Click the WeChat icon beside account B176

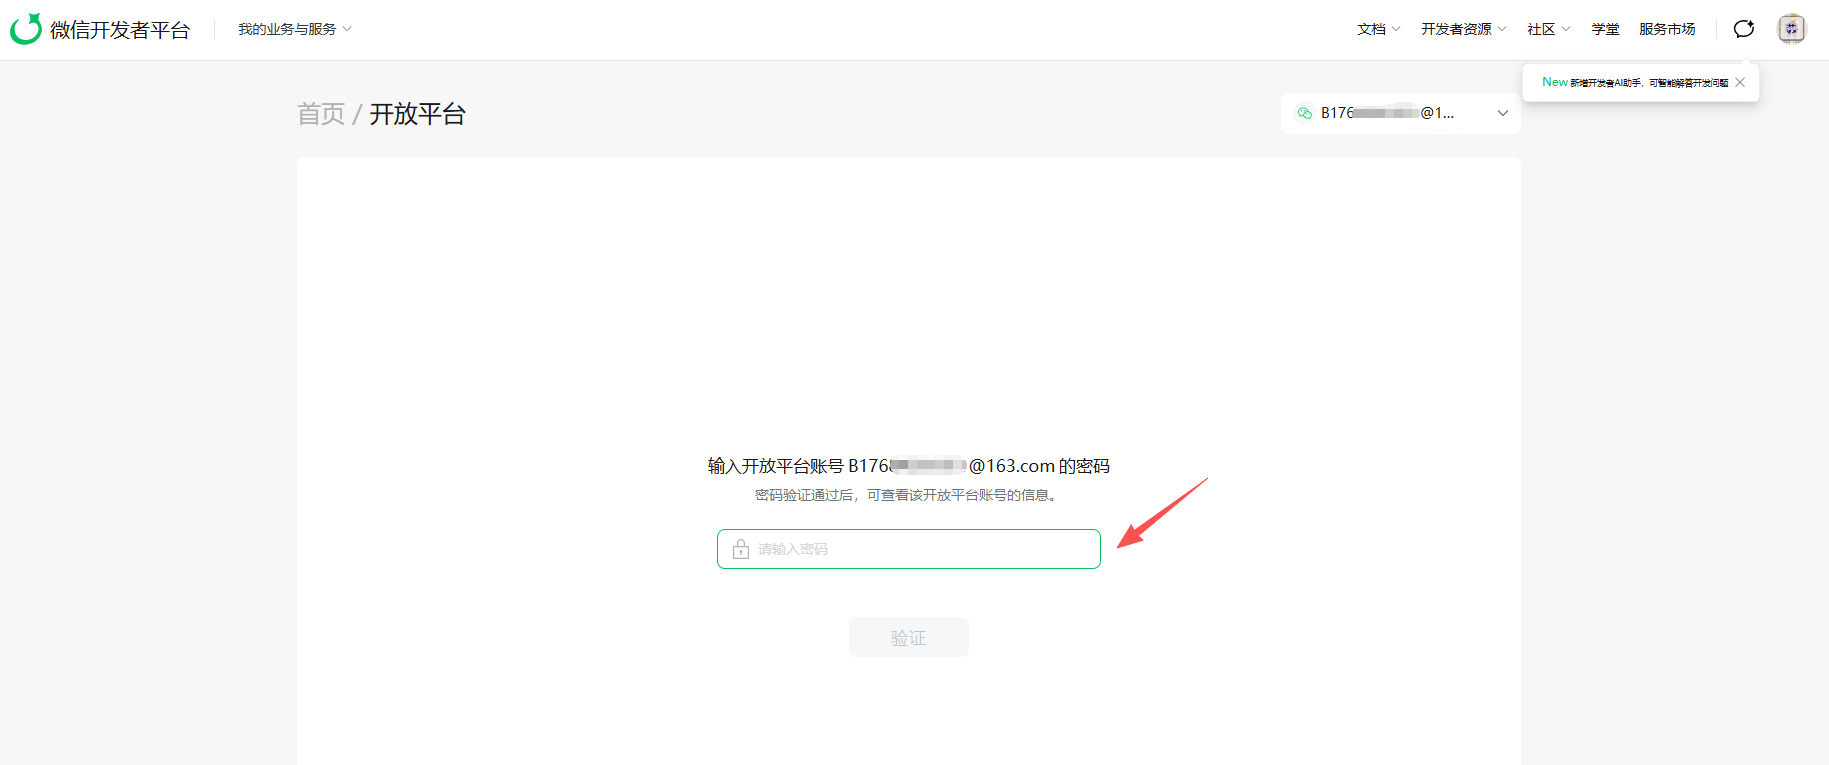1304,113
